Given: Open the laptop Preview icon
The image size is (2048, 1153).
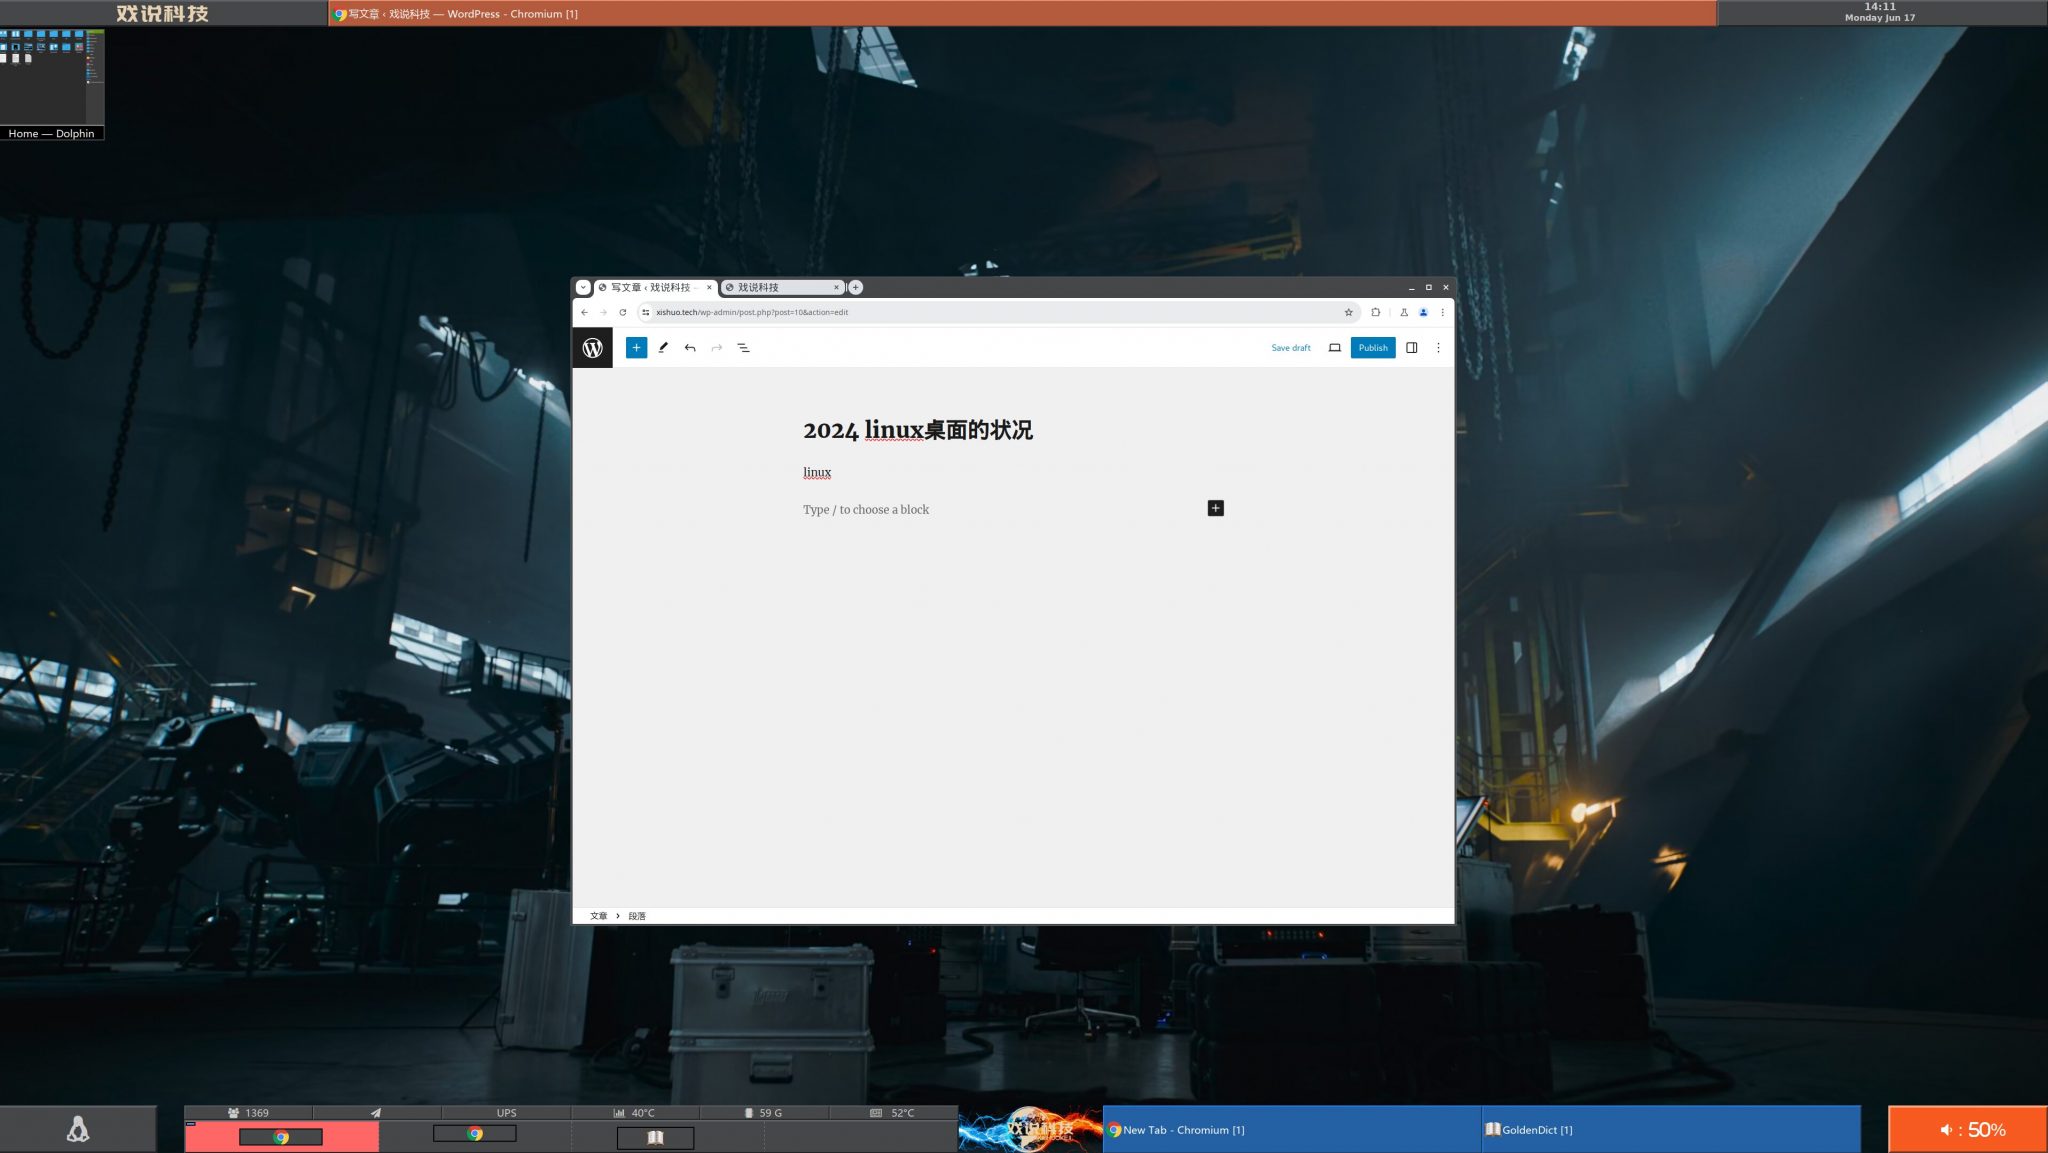Looking at the screenshot, I should (1334, 348).
